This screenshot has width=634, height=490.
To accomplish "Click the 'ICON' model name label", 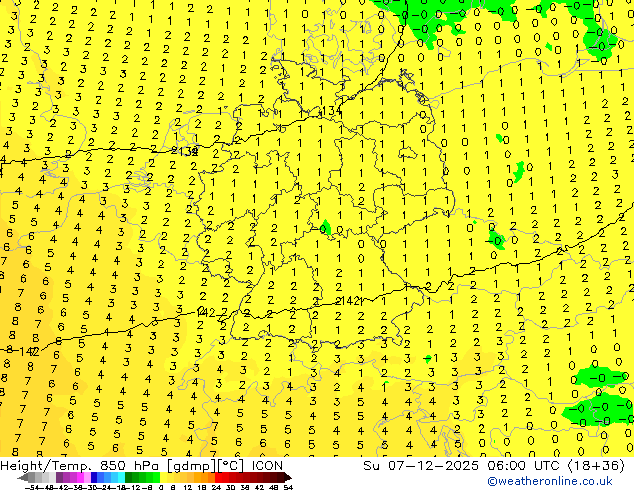I will coord(267,466).
